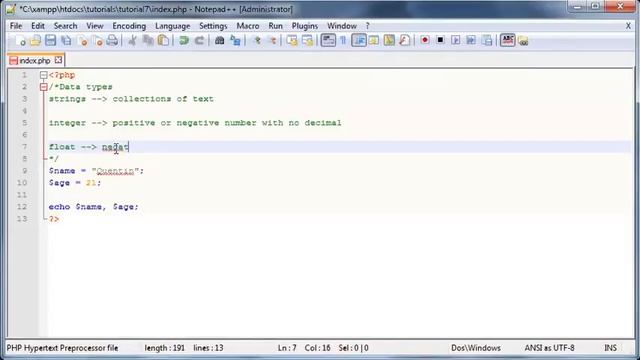Open the Settings menu
Viewport: 640px width, 360px height.
[213, 26]
